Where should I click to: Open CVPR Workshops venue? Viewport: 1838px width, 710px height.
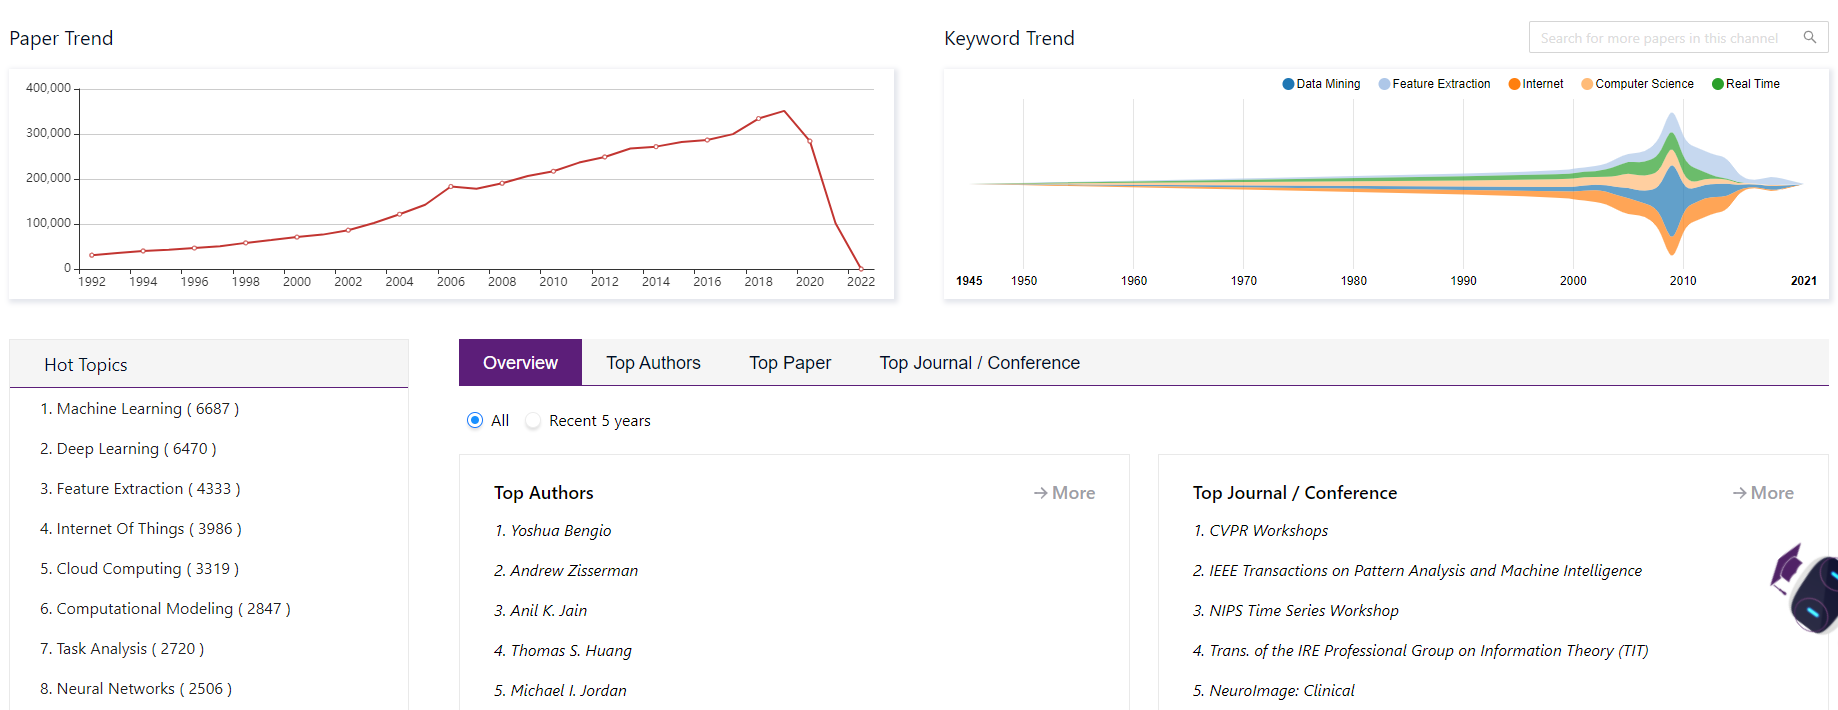(1260, 530)
